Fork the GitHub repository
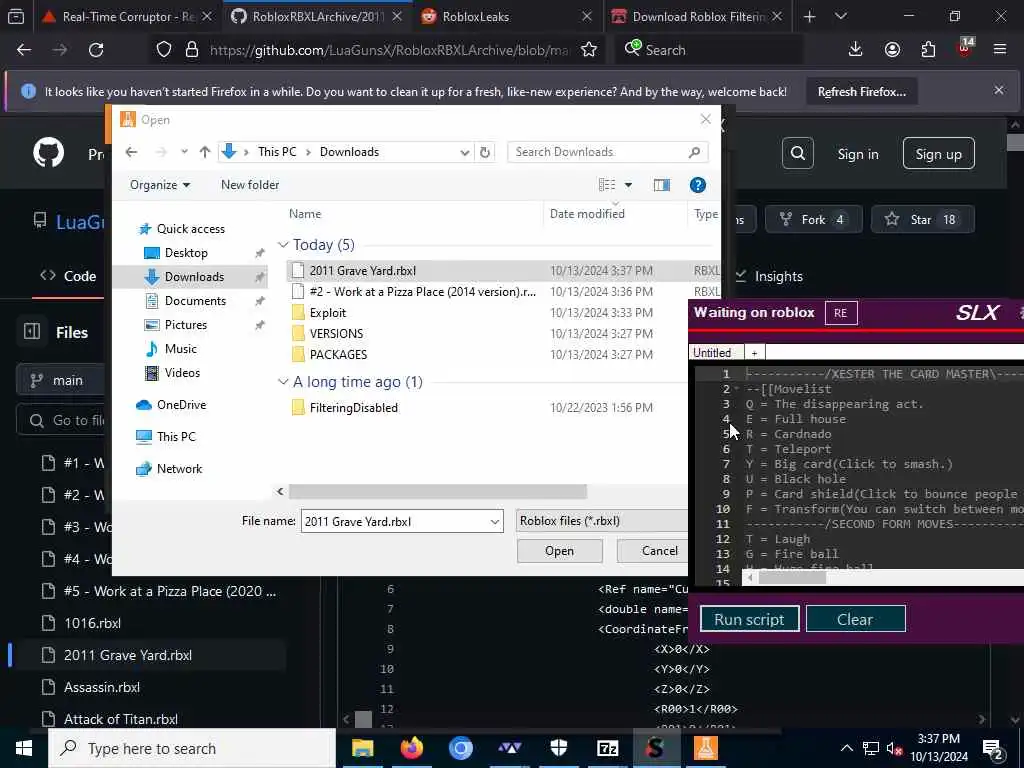Viewport: 1024px width, 768px height. pyautogui.click(x=814, y=219)
